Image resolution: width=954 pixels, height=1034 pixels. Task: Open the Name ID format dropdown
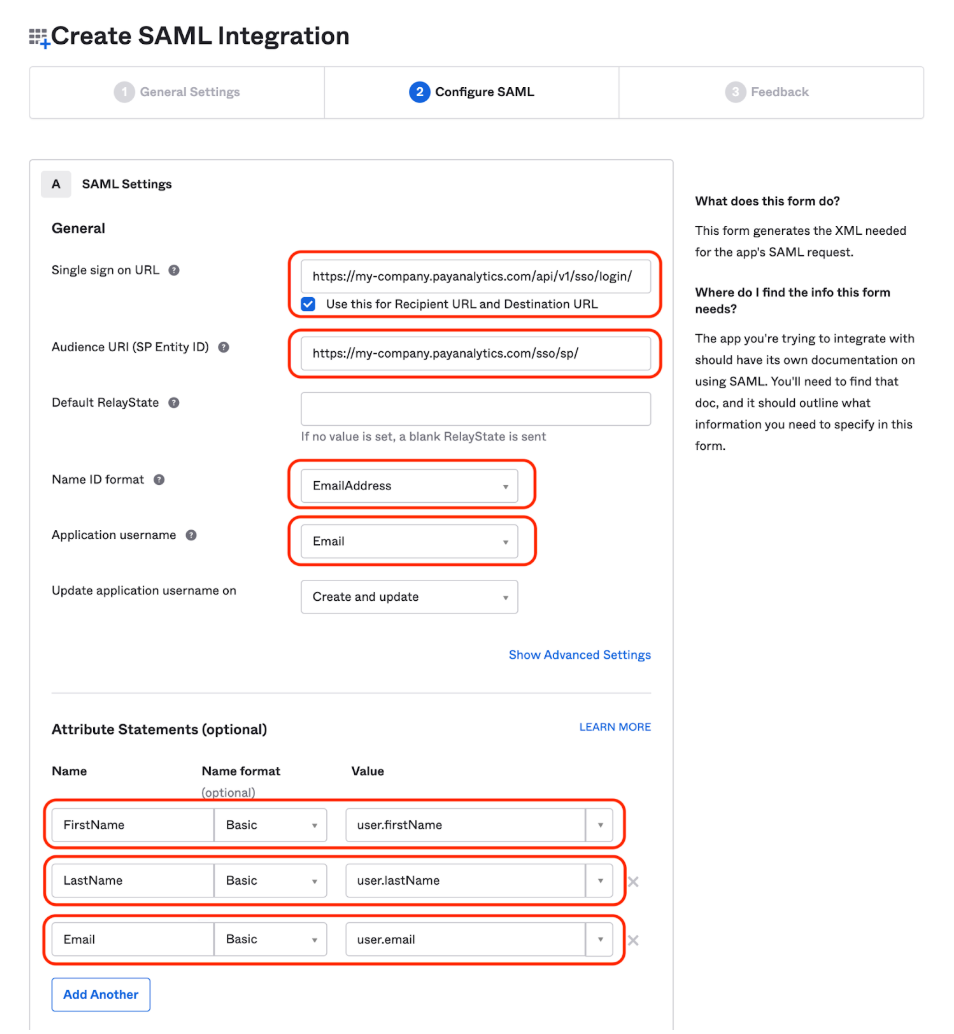coord(409,486)
